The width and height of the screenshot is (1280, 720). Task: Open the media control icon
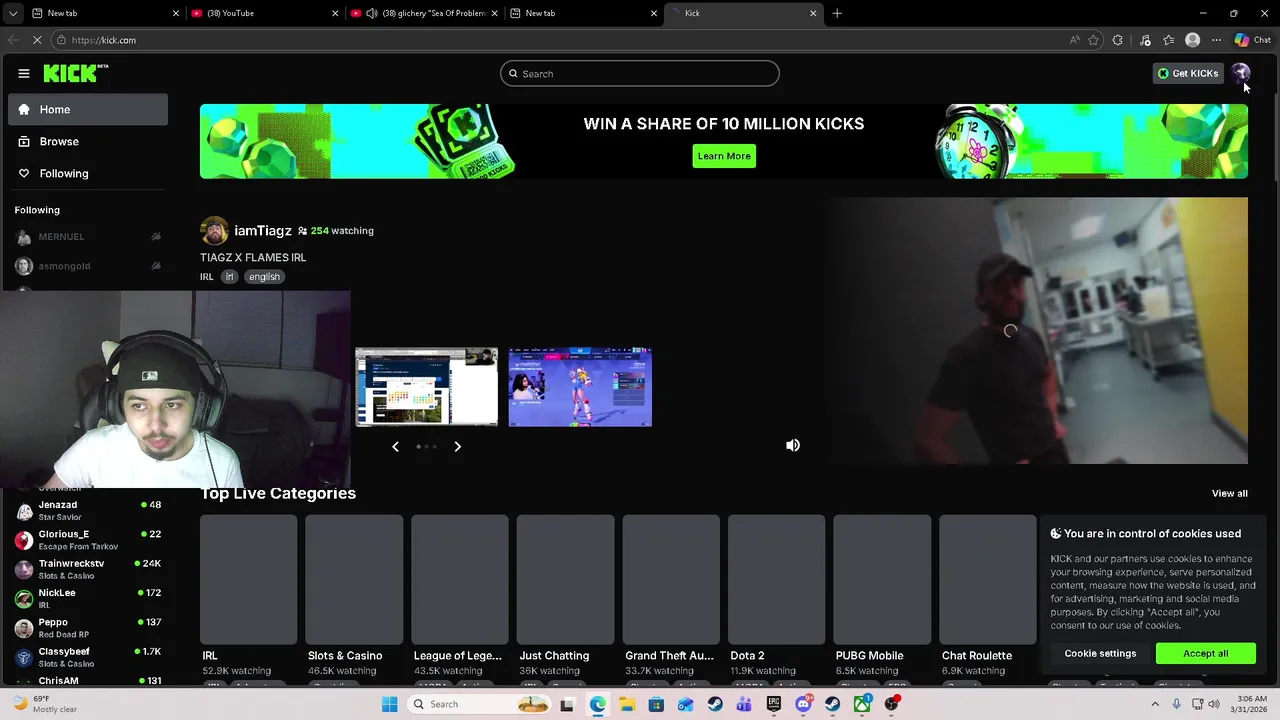(1145, 40)
